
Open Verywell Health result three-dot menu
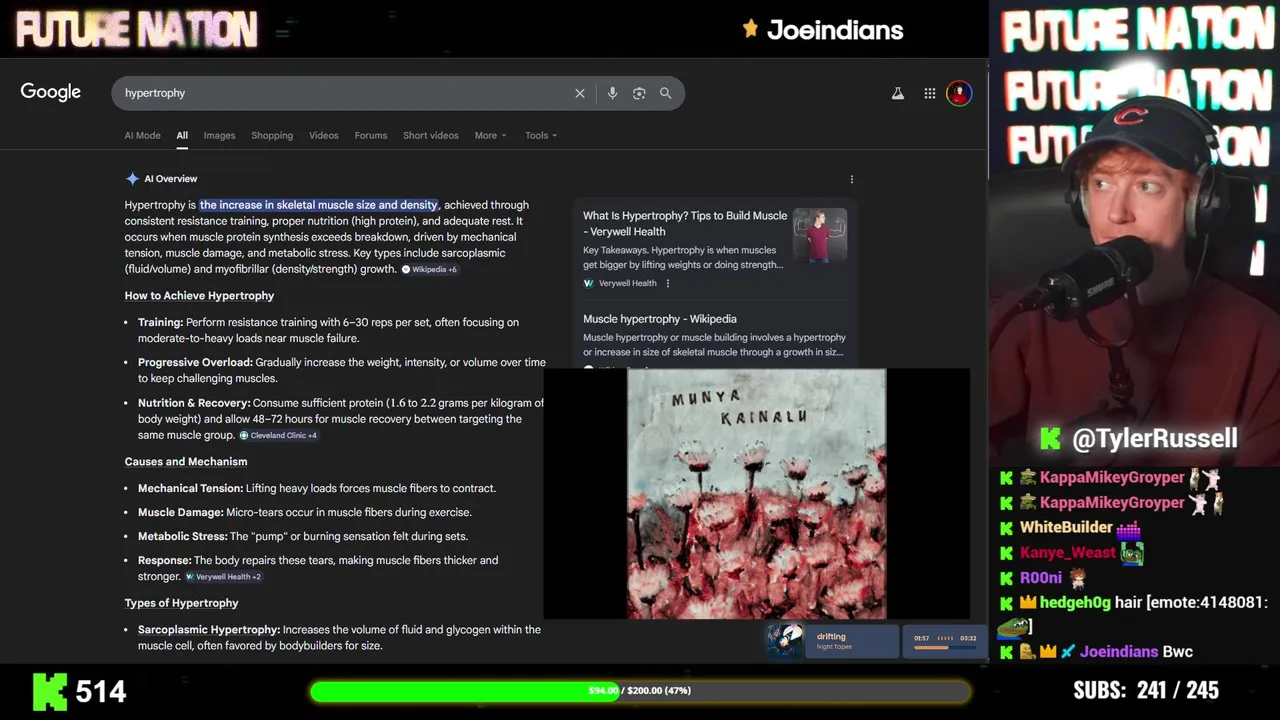pyautogui.click(x=668, y=283)
